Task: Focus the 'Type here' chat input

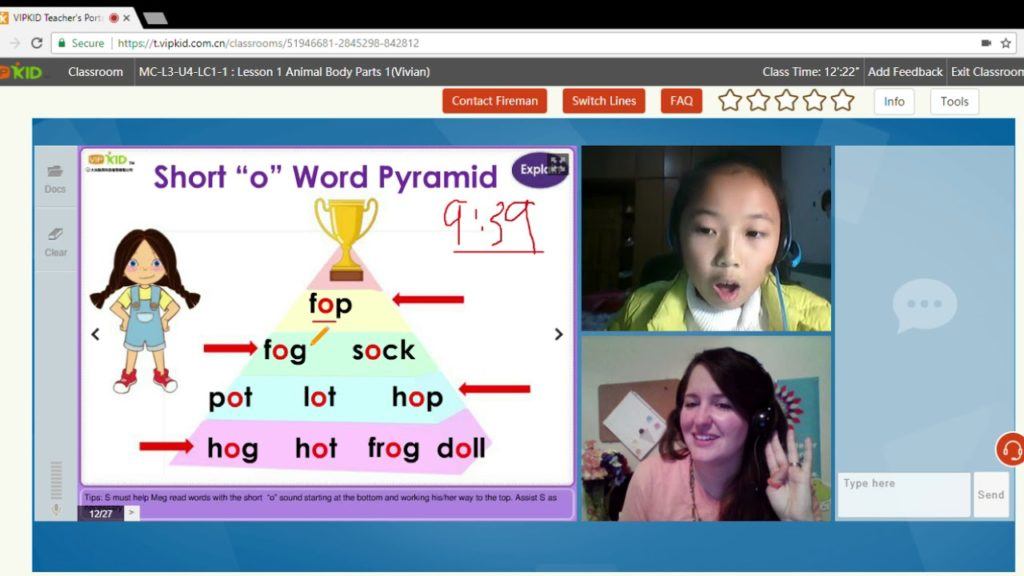Action: point(903,494)
